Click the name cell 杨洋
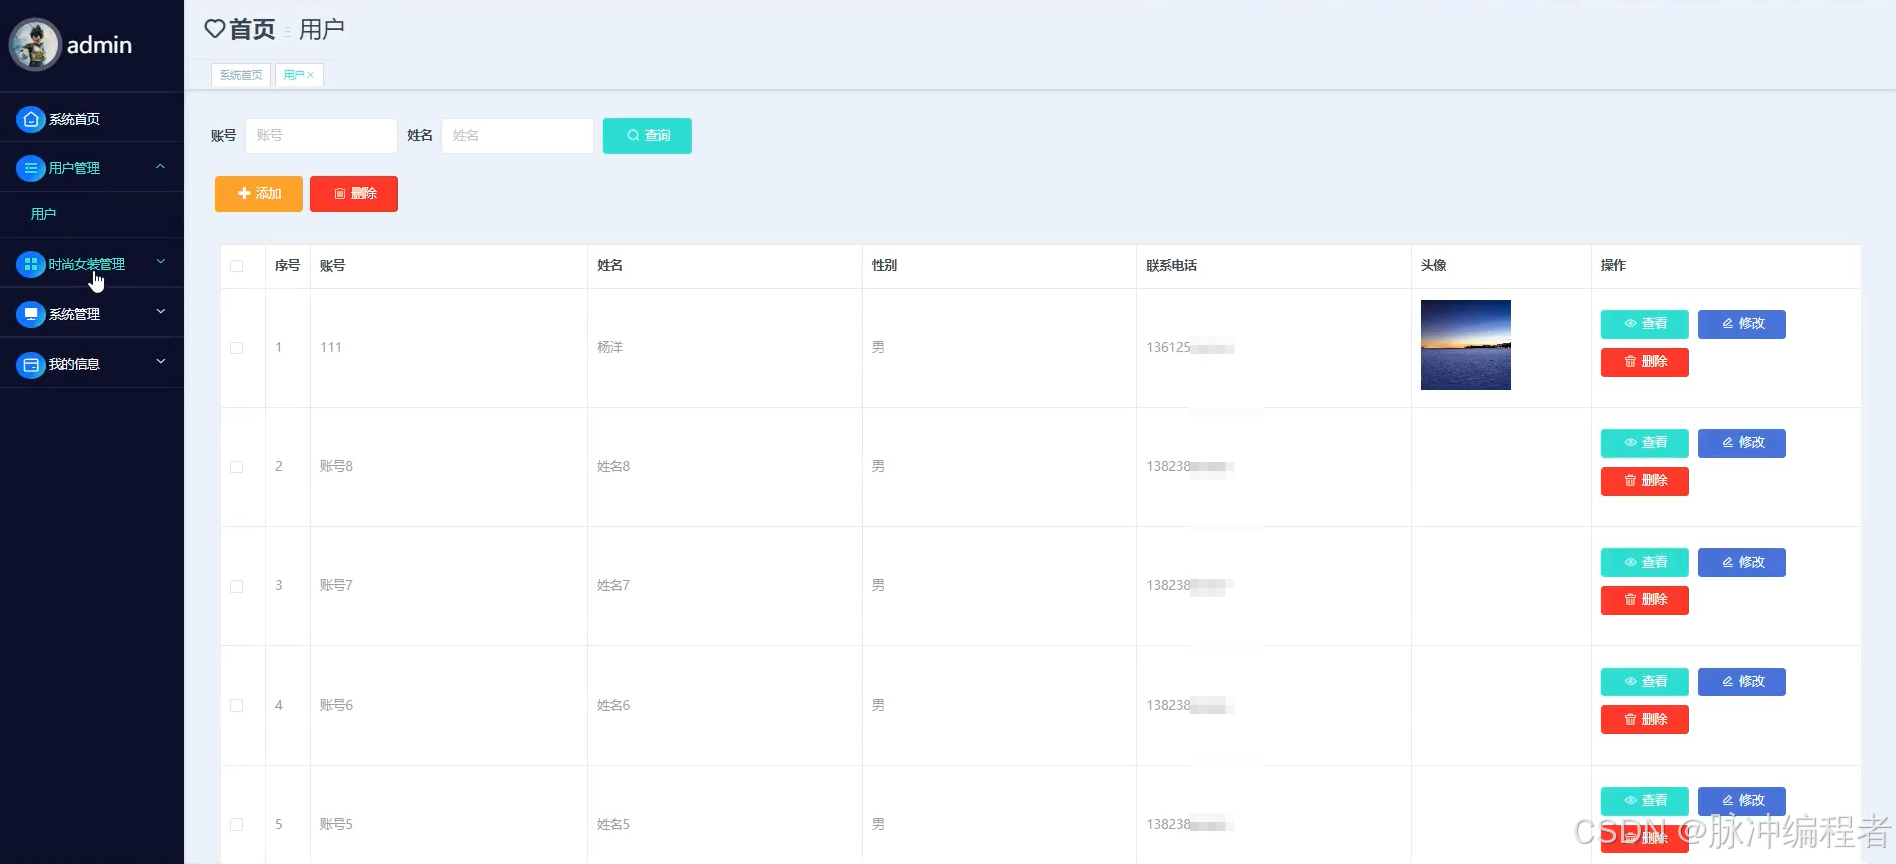Image resolution: width=1896 pixels, height=864 pixels. (x=610, y=348)
